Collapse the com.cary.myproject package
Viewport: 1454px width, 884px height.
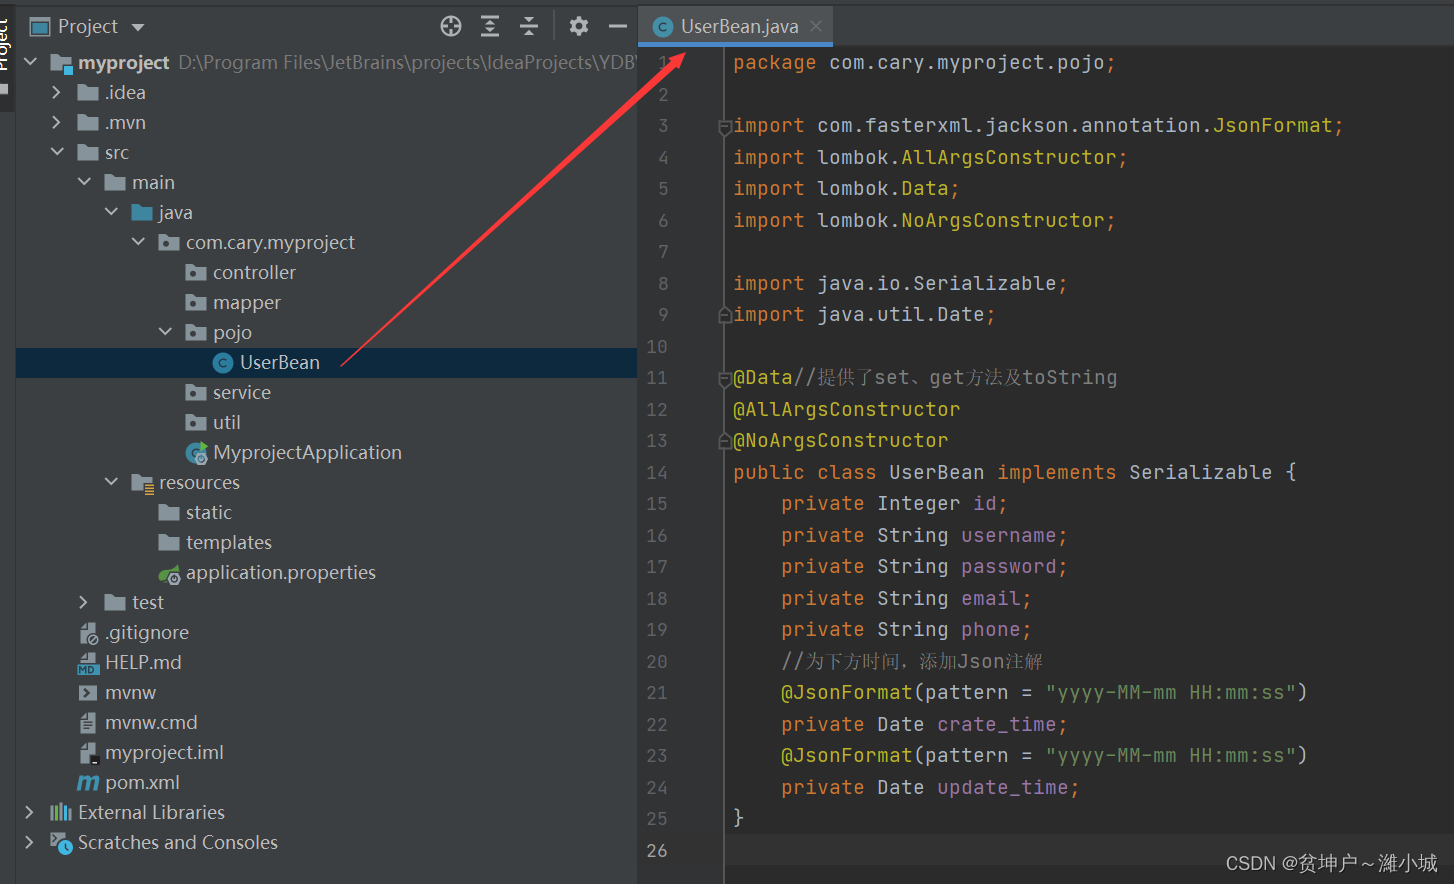click(x=138, y=242)
